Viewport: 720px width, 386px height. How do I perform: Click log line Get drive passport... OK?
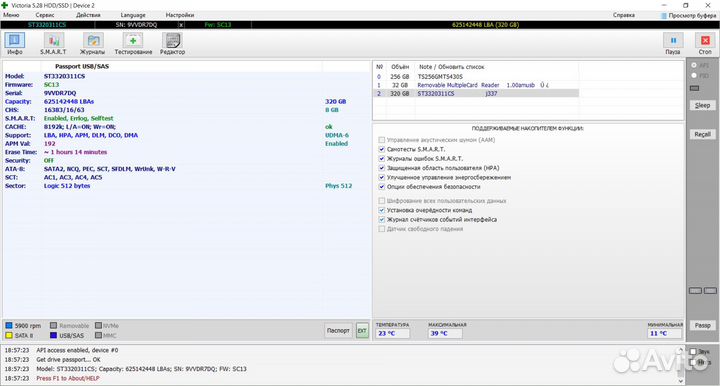click(68, 359)
